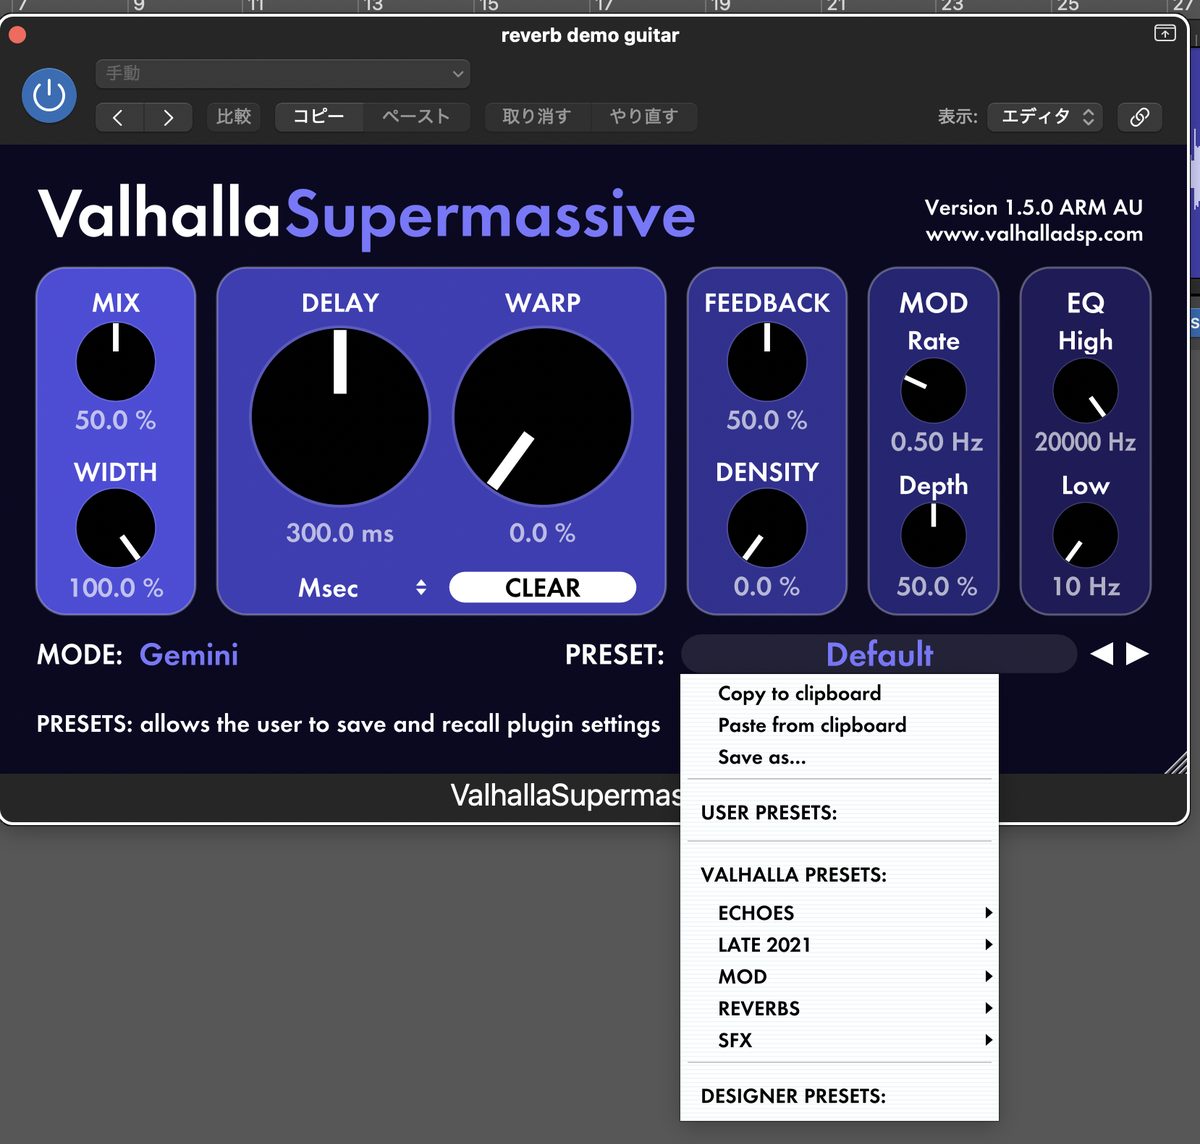Click the large DELAY knob
1200x1144 pixels.
point(340,417)
